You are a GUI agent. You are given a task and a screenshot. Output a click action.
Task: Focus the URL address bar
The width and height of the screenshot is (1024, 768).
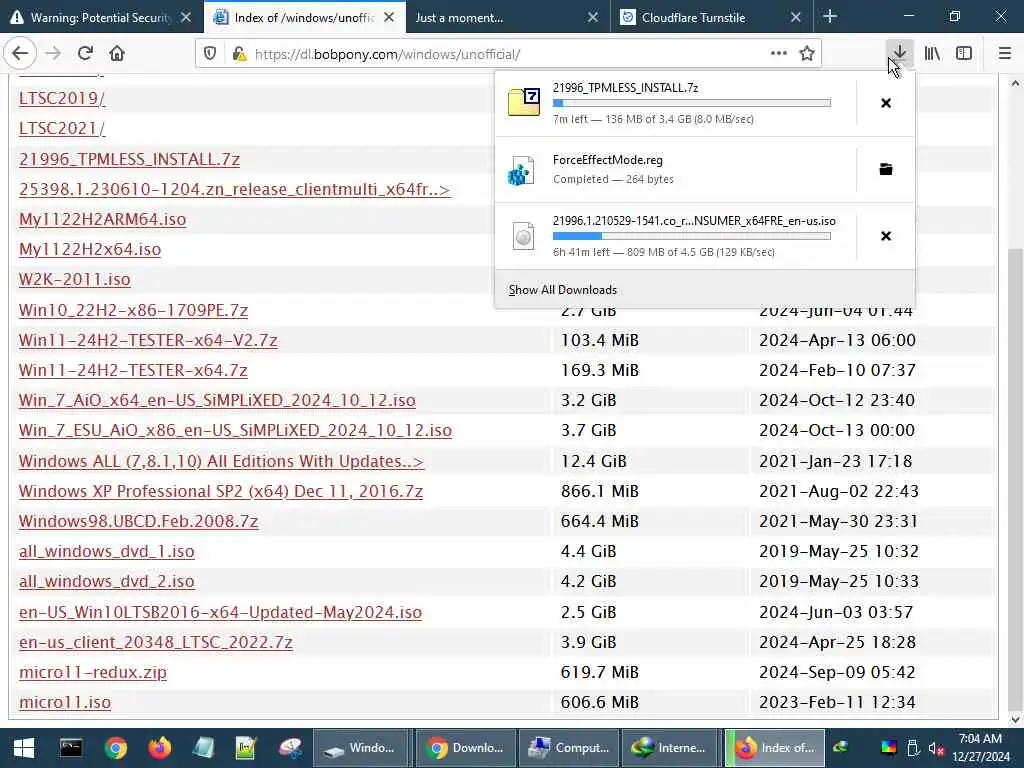pos(509,54)
